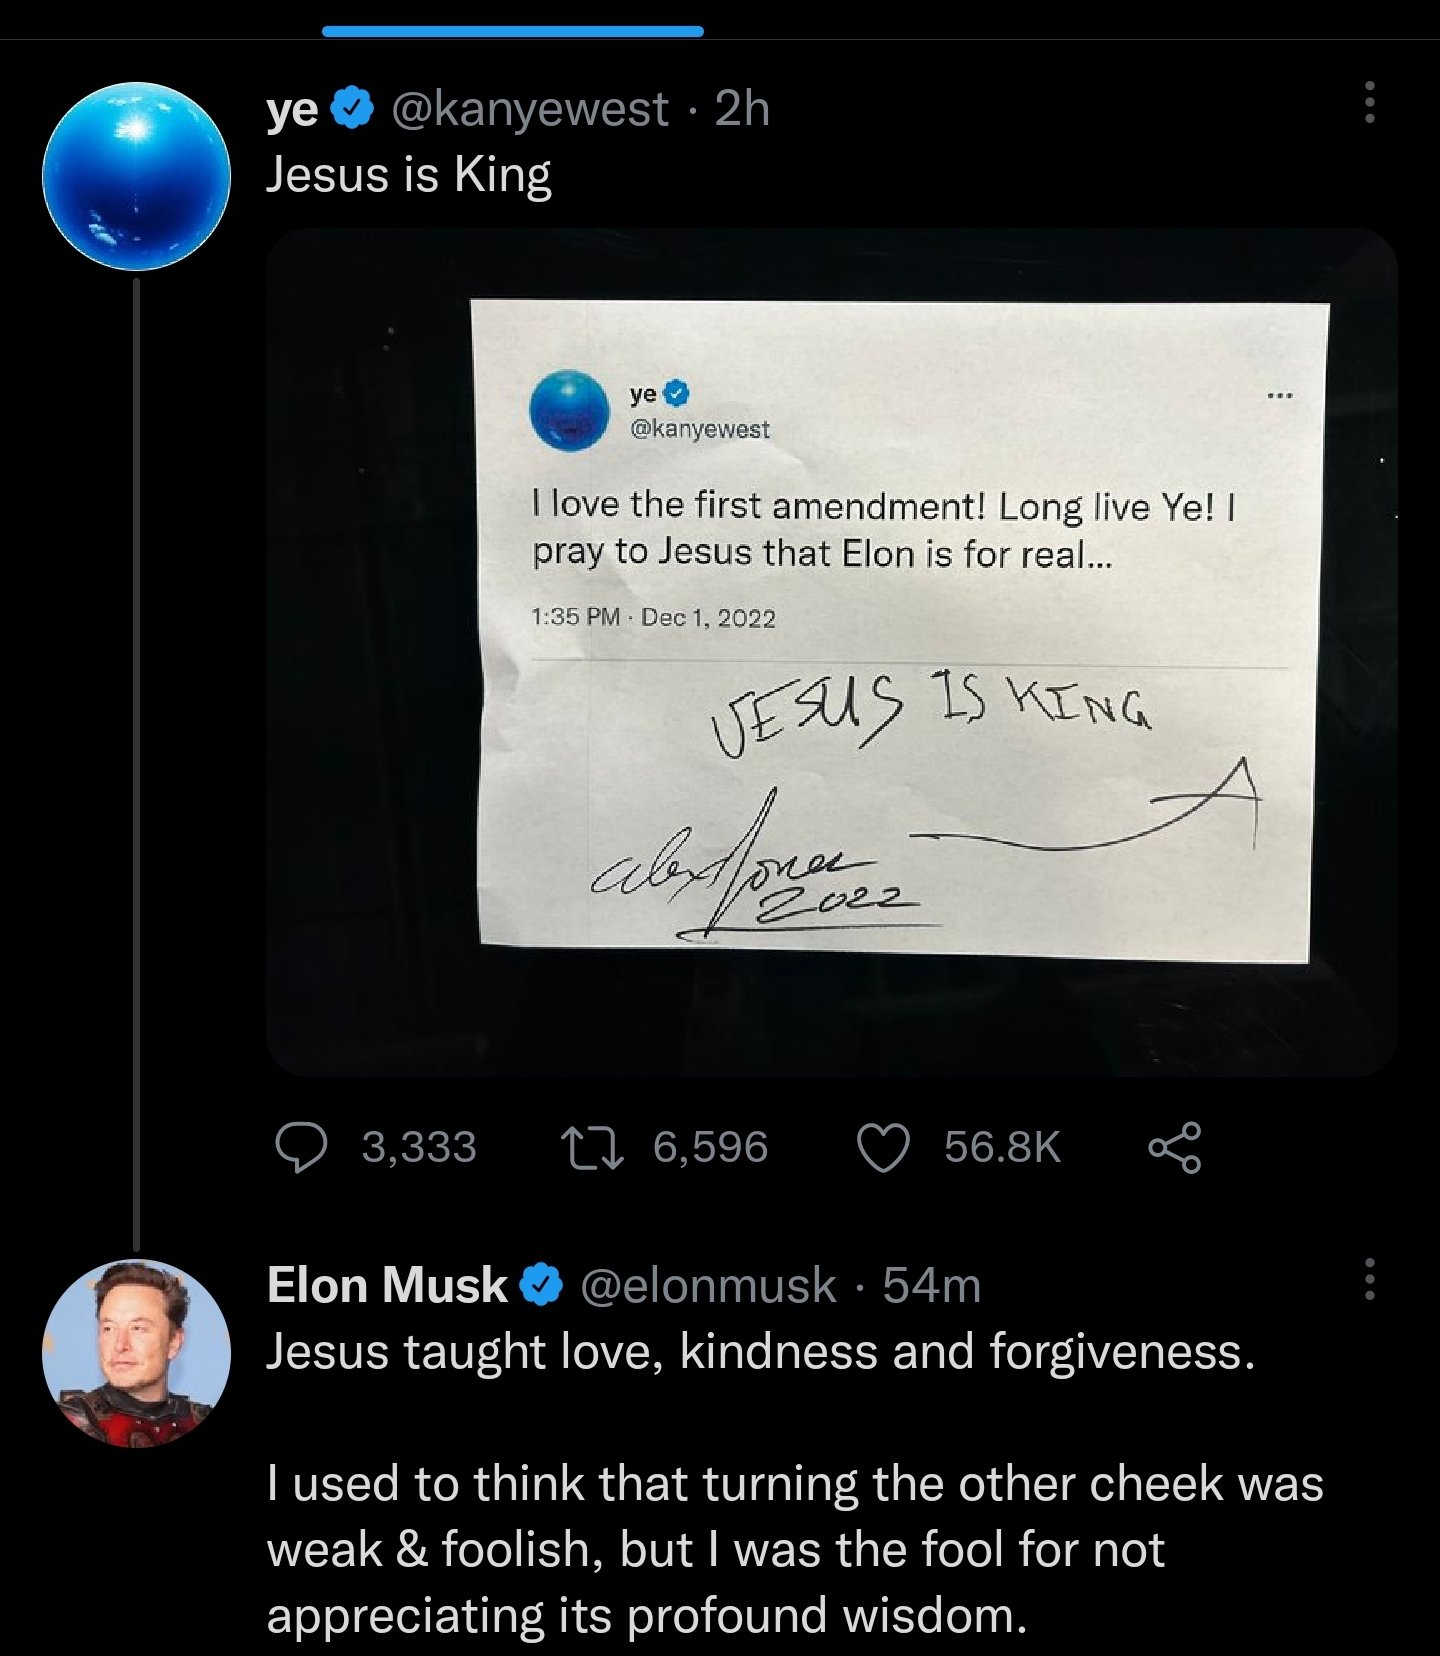Click ye's blue verified badge
1440x1656 pixels.
click(353, 109)
